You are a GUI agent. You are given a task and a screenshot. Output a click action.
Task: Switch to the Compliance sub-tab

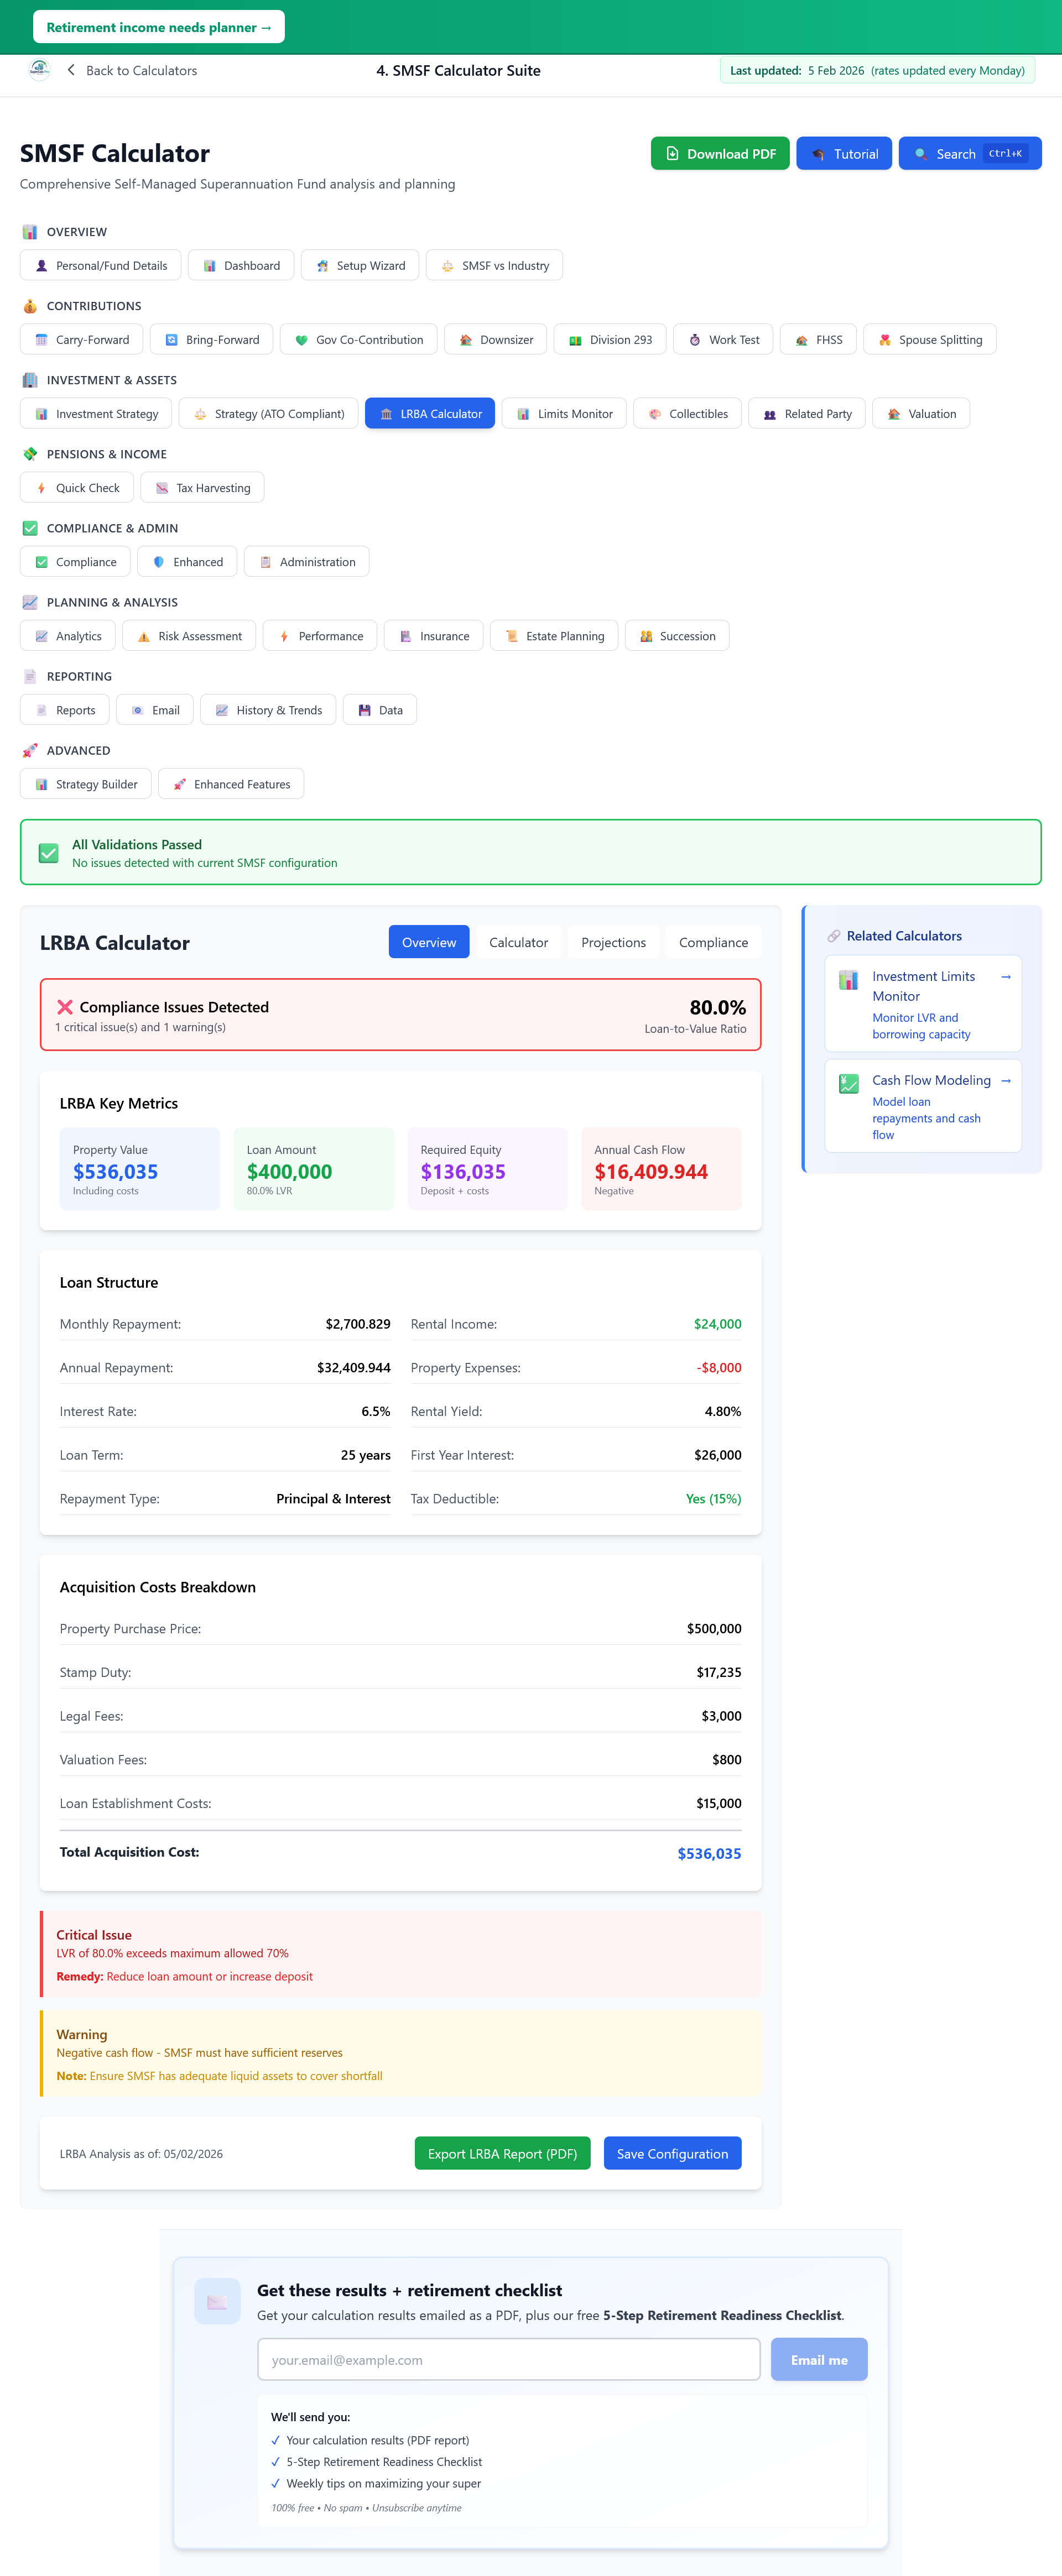click(x=712, y=942)
